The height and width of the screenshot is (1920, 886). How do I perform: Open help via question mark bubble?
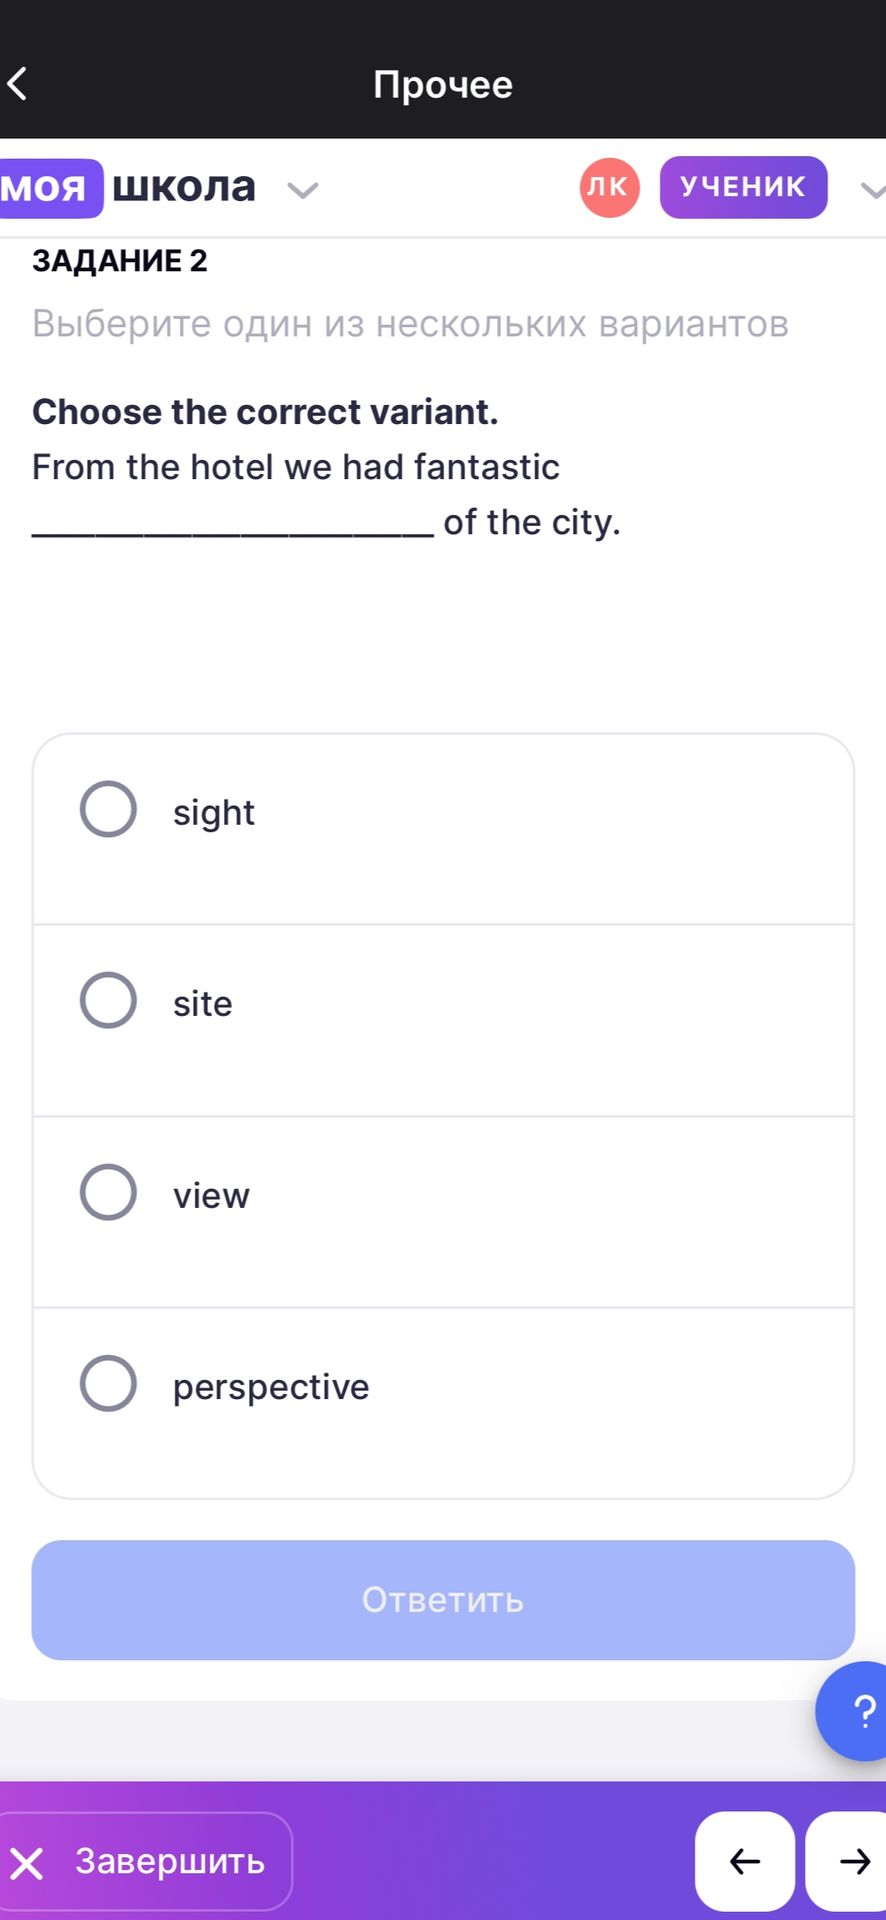tap(855, 1711)
